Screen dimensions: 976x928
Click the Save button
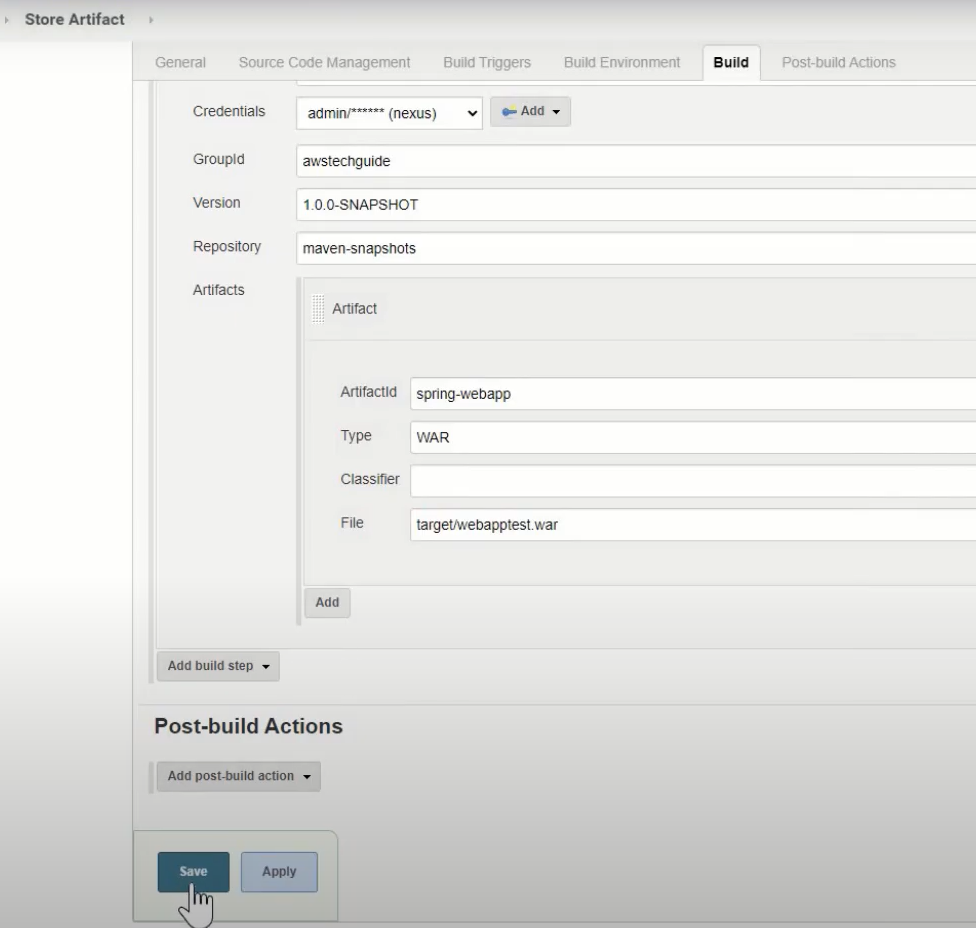click(194, 871)
